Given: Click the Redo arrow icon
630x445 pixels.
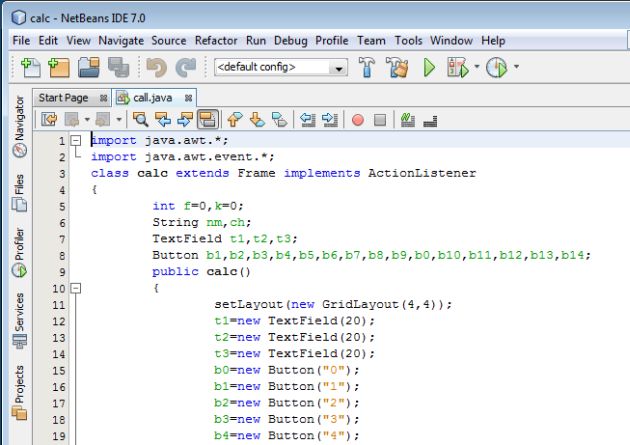Looking at the screenshot, I should coord(186,67).
